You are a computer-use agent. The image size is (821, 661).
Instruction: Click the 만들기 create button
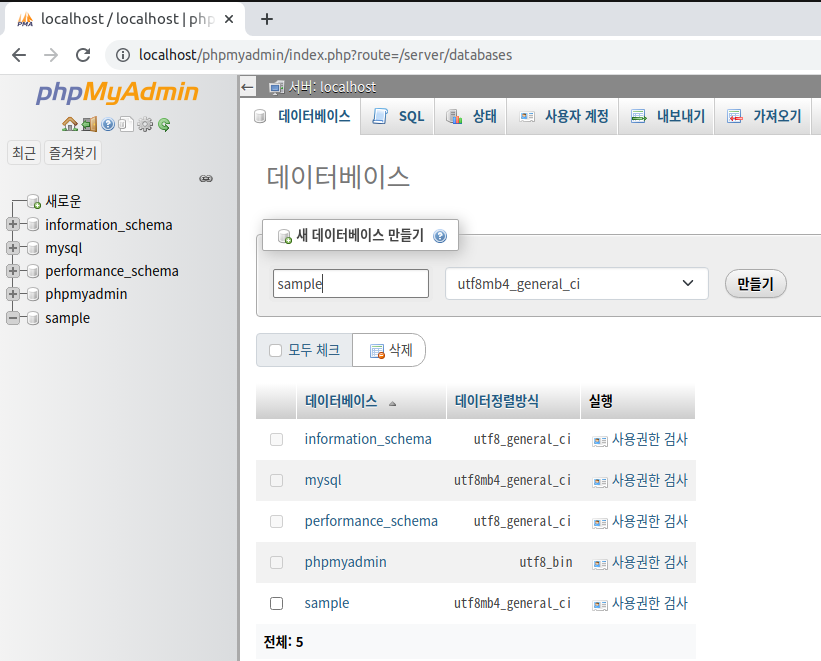[756, 284]
